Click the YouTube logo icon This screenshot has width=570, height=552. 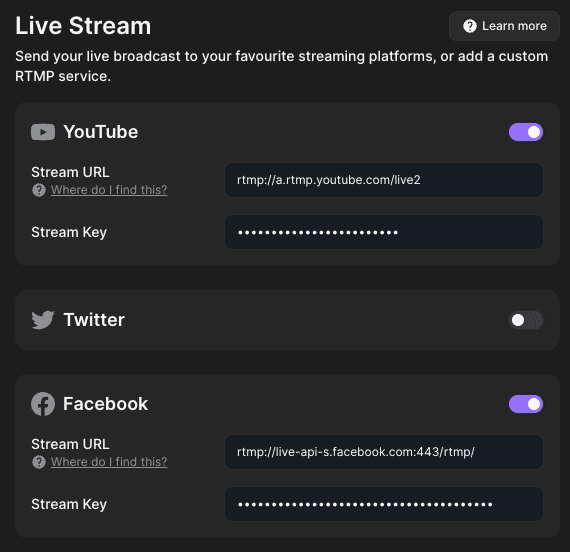[43, 132]
